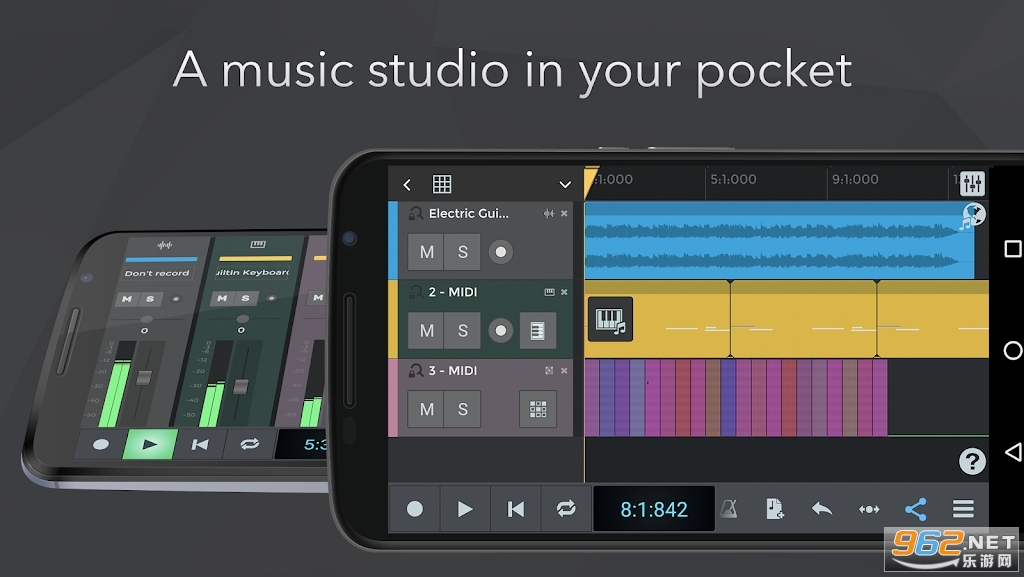
Task: Click the Electric Guitar waveform type icon
Action: pos(549,213)
